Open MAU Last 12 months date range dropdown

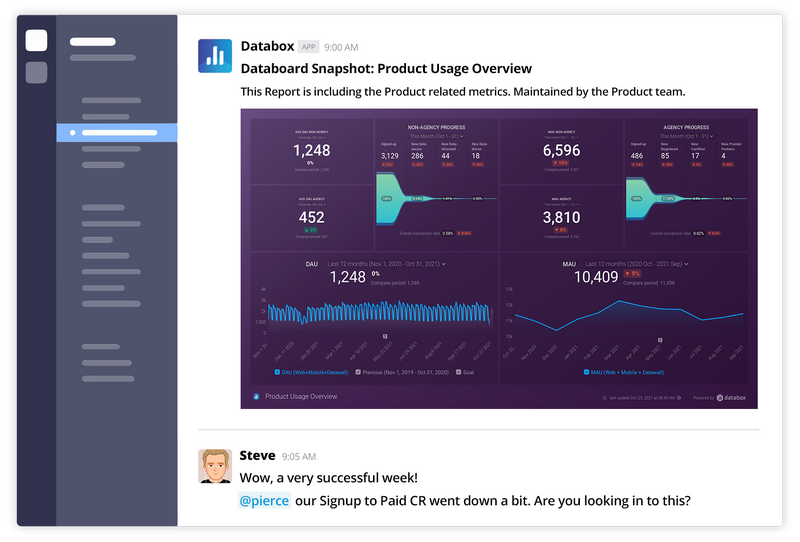pos(637,264)
